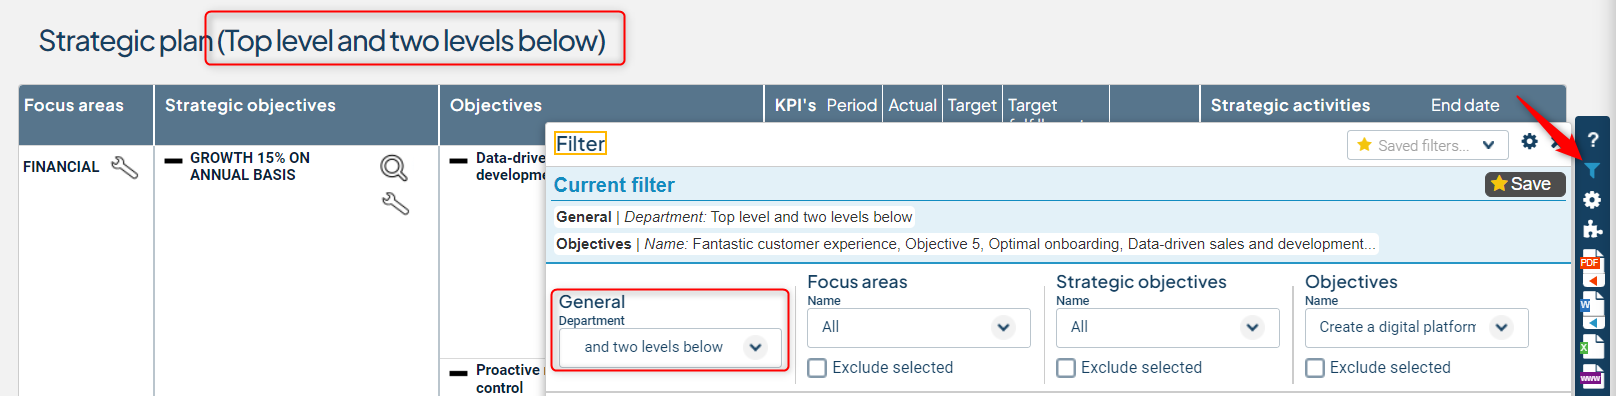Expand the General Department dropdown
Screen dimensions: 1616x396
tap(670, 347)
